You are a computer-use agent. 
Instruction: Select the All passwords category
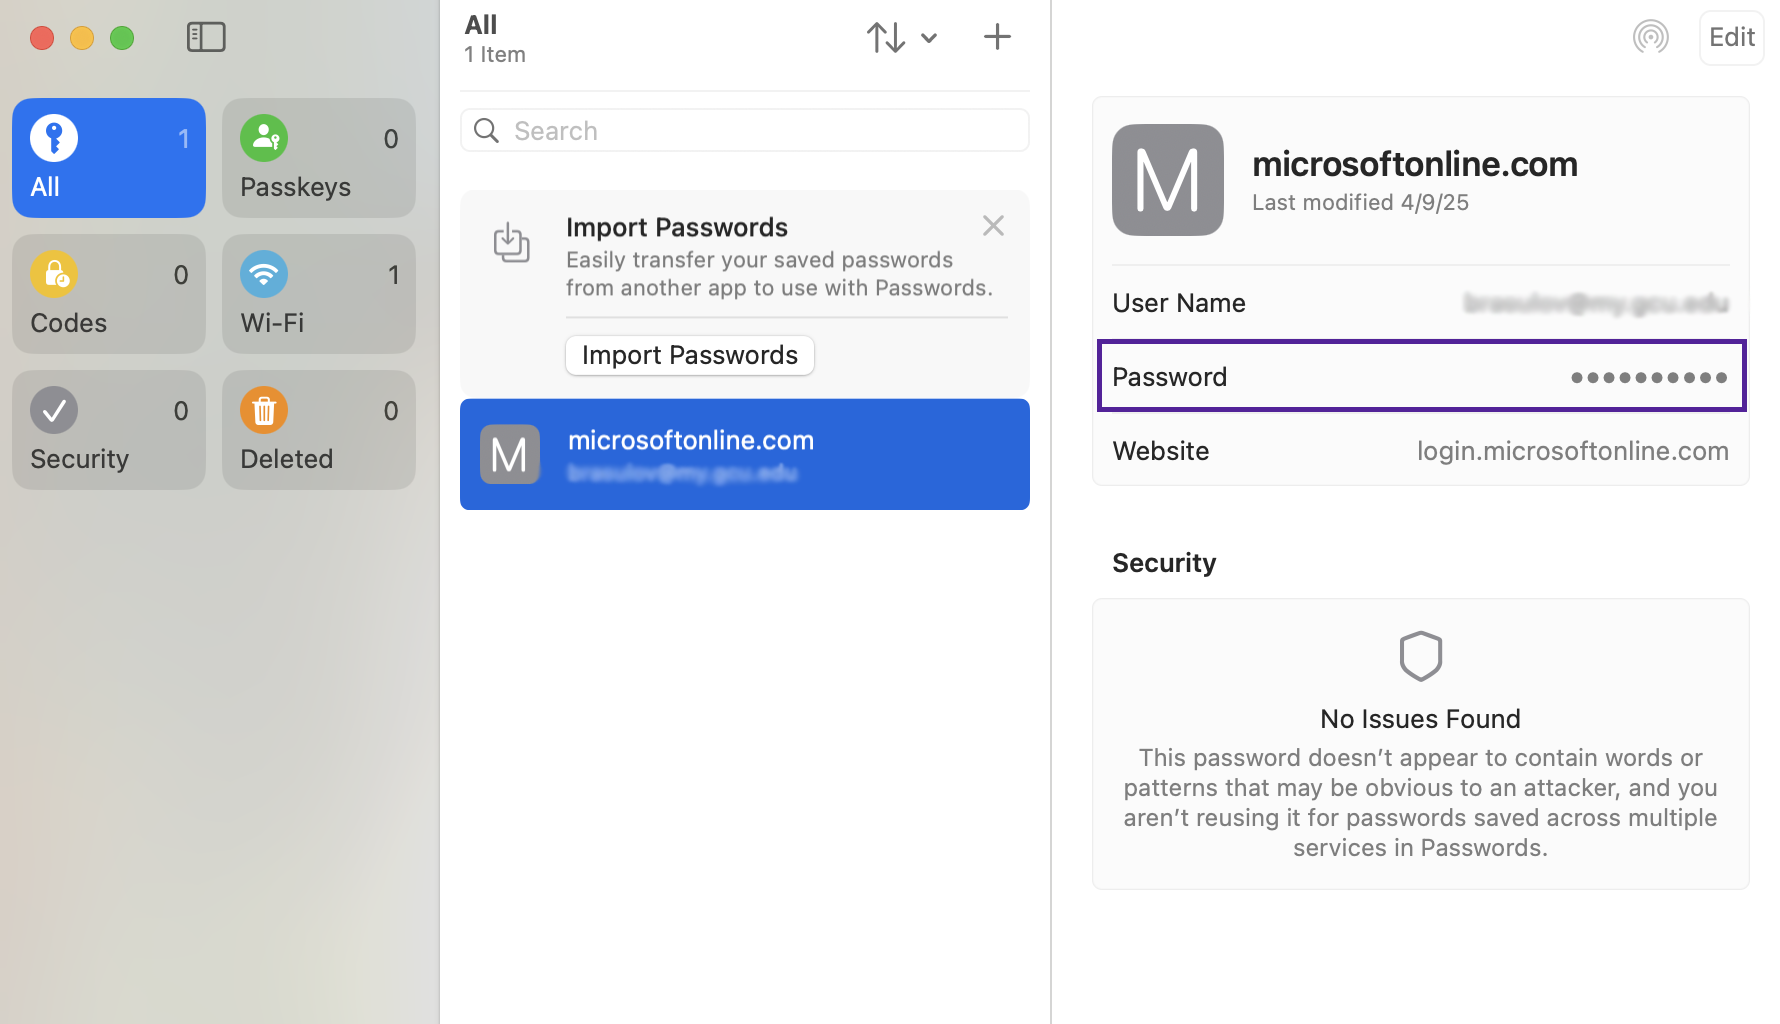coord(109,158)
